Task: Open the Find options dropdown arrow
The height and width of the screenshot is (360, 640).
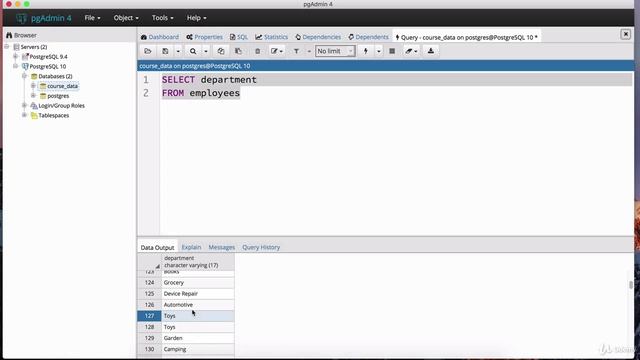Action: (x=206, y=51)
